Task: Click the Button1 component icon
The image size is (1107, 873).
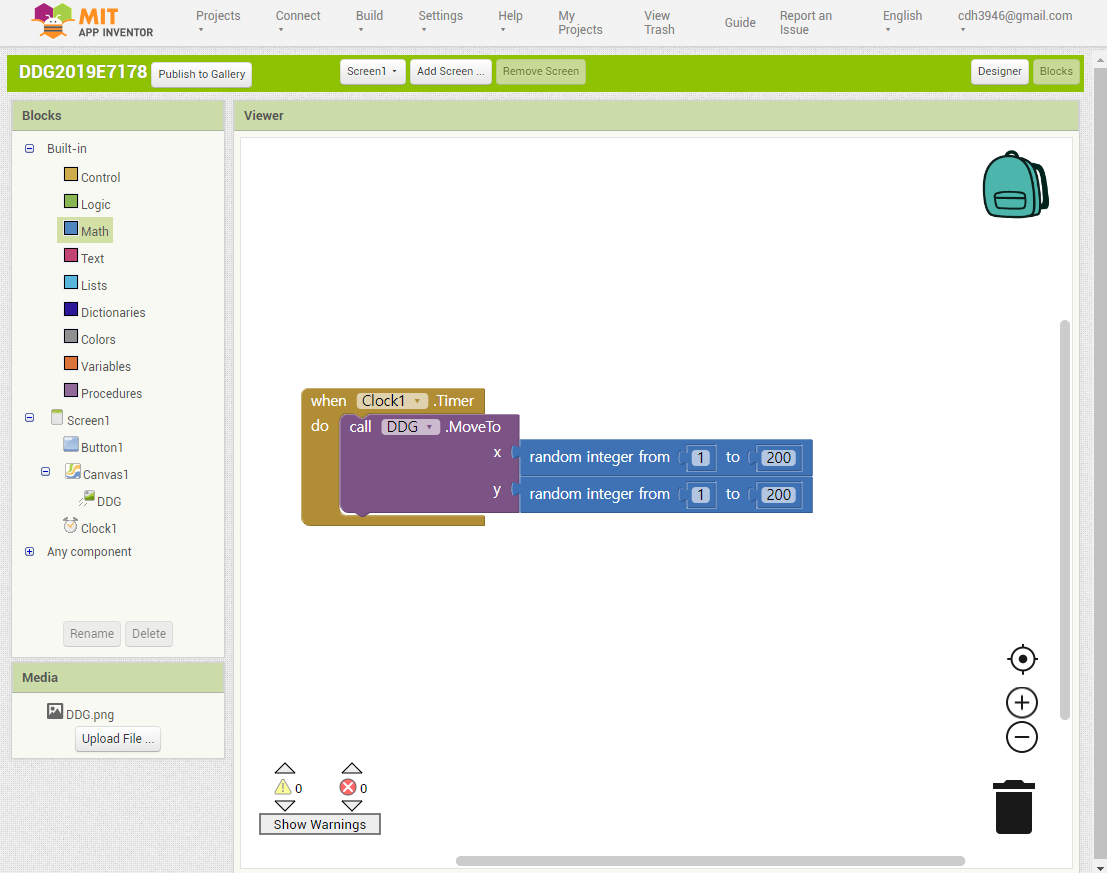Action: 71,445
